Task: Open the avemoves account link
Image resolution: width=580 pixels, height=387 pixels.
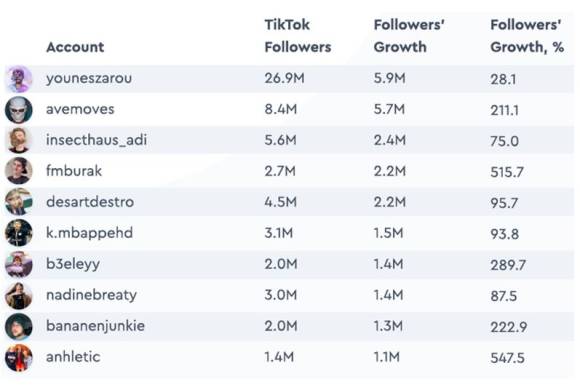Action: click(80, 109)
